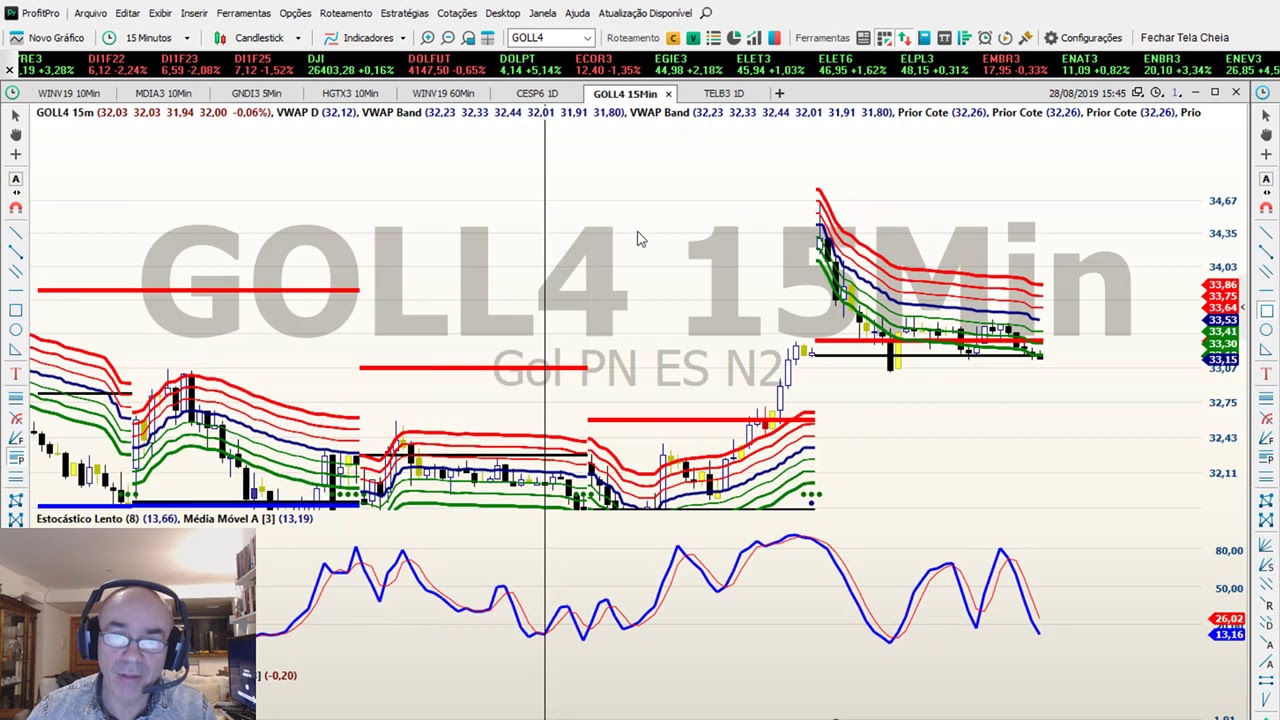
Task: Open the alarm clock alerts tool
Action: click(x=985, y=38)
